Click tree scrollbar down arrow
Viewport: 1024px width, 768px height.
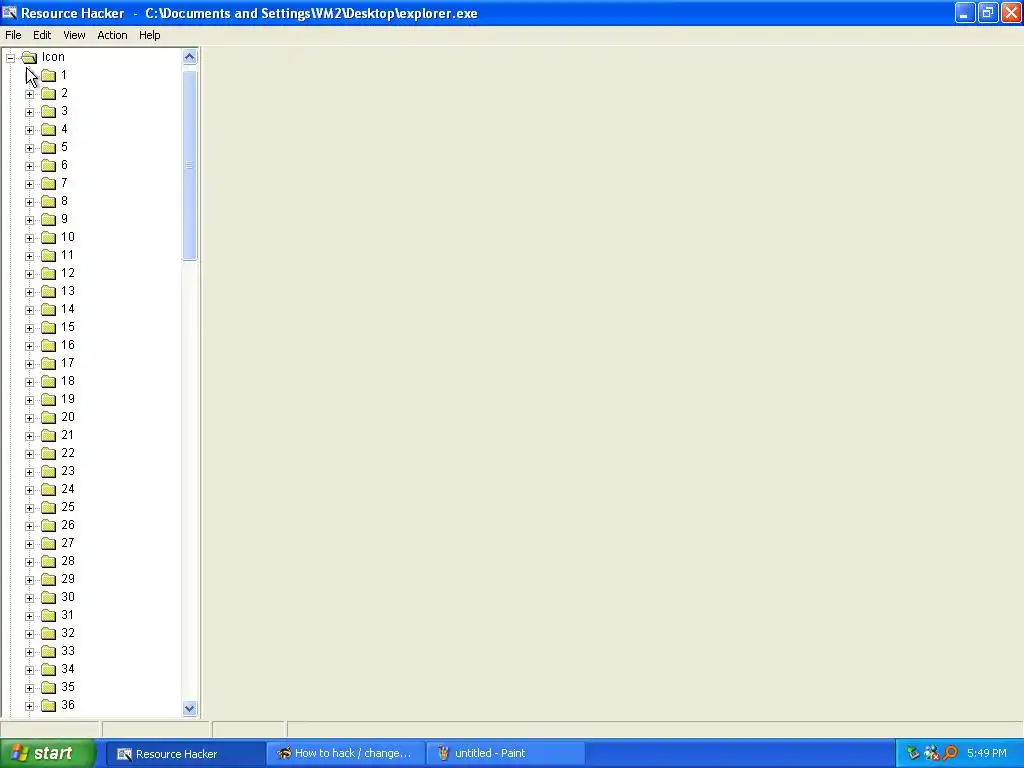(x=189, y=709)
